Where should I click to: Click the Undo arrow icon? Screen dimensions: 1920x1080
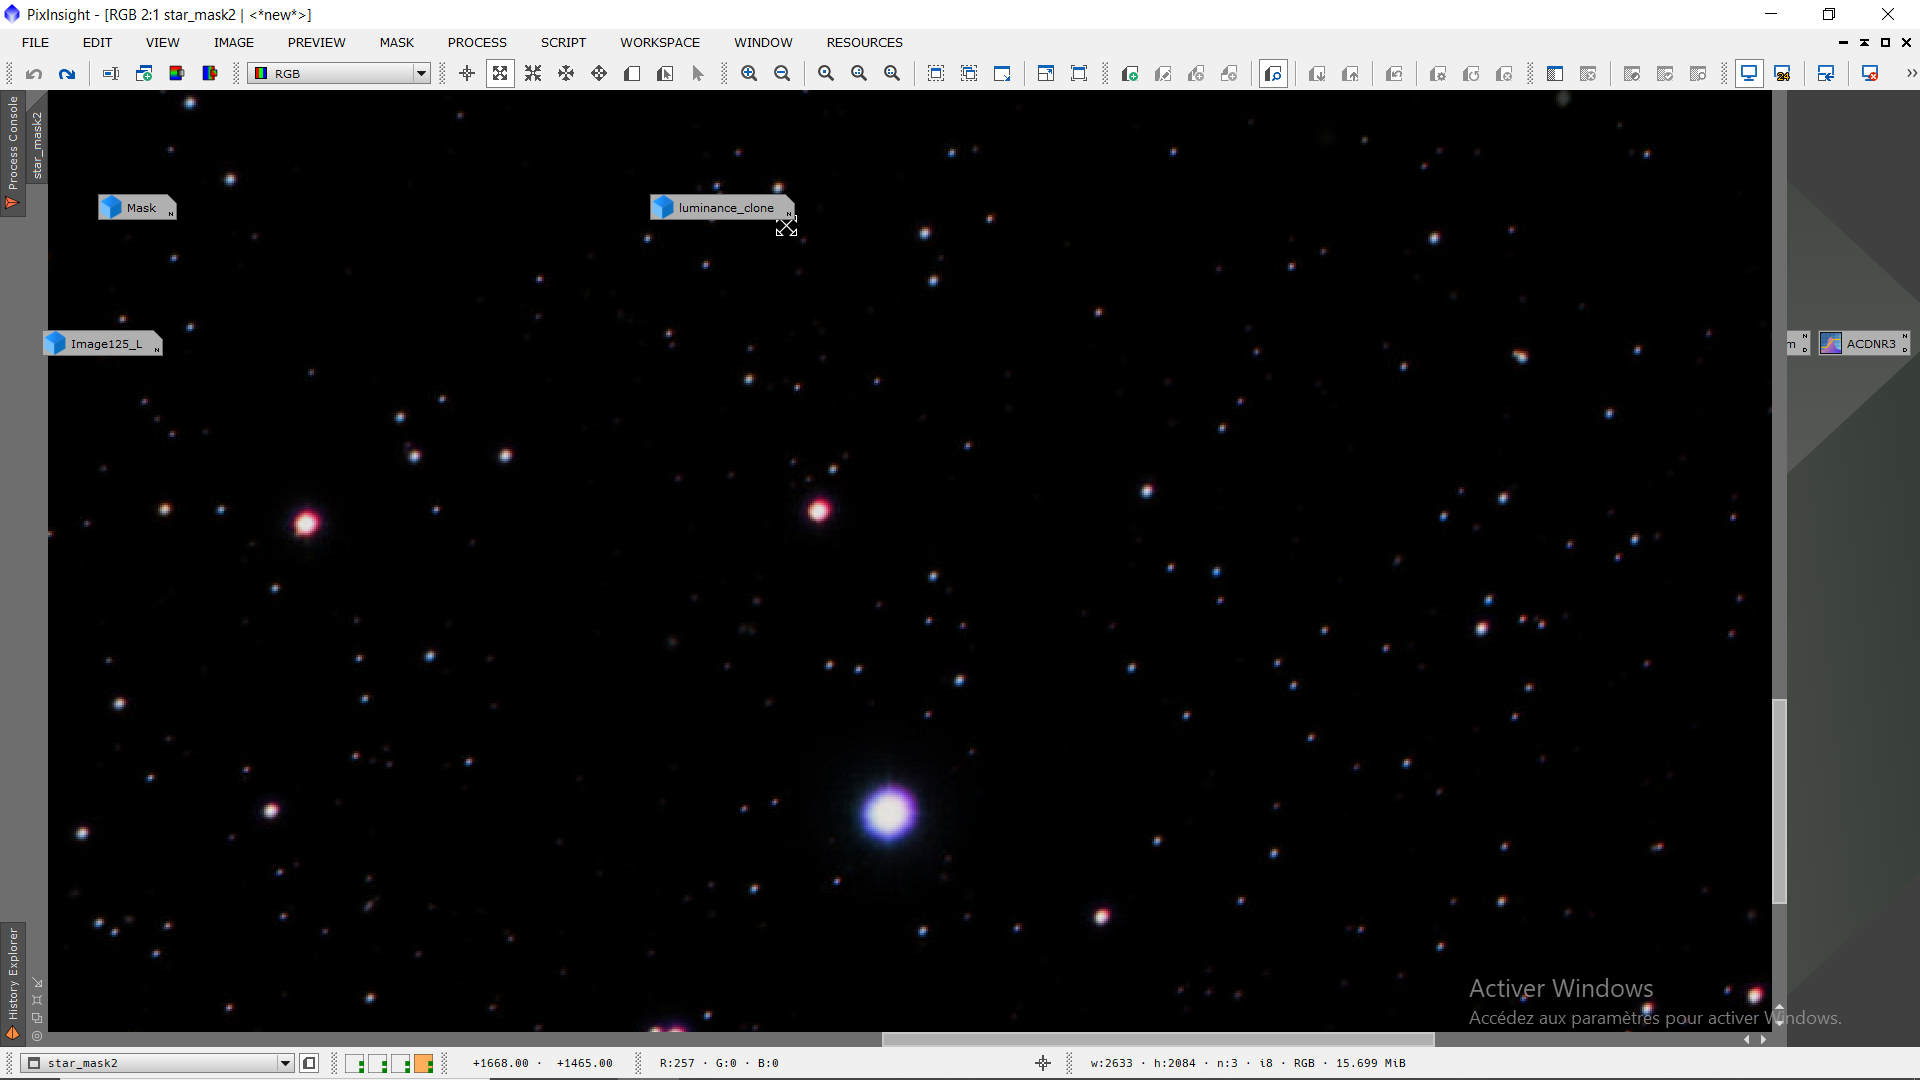click(x=34, y=74)
